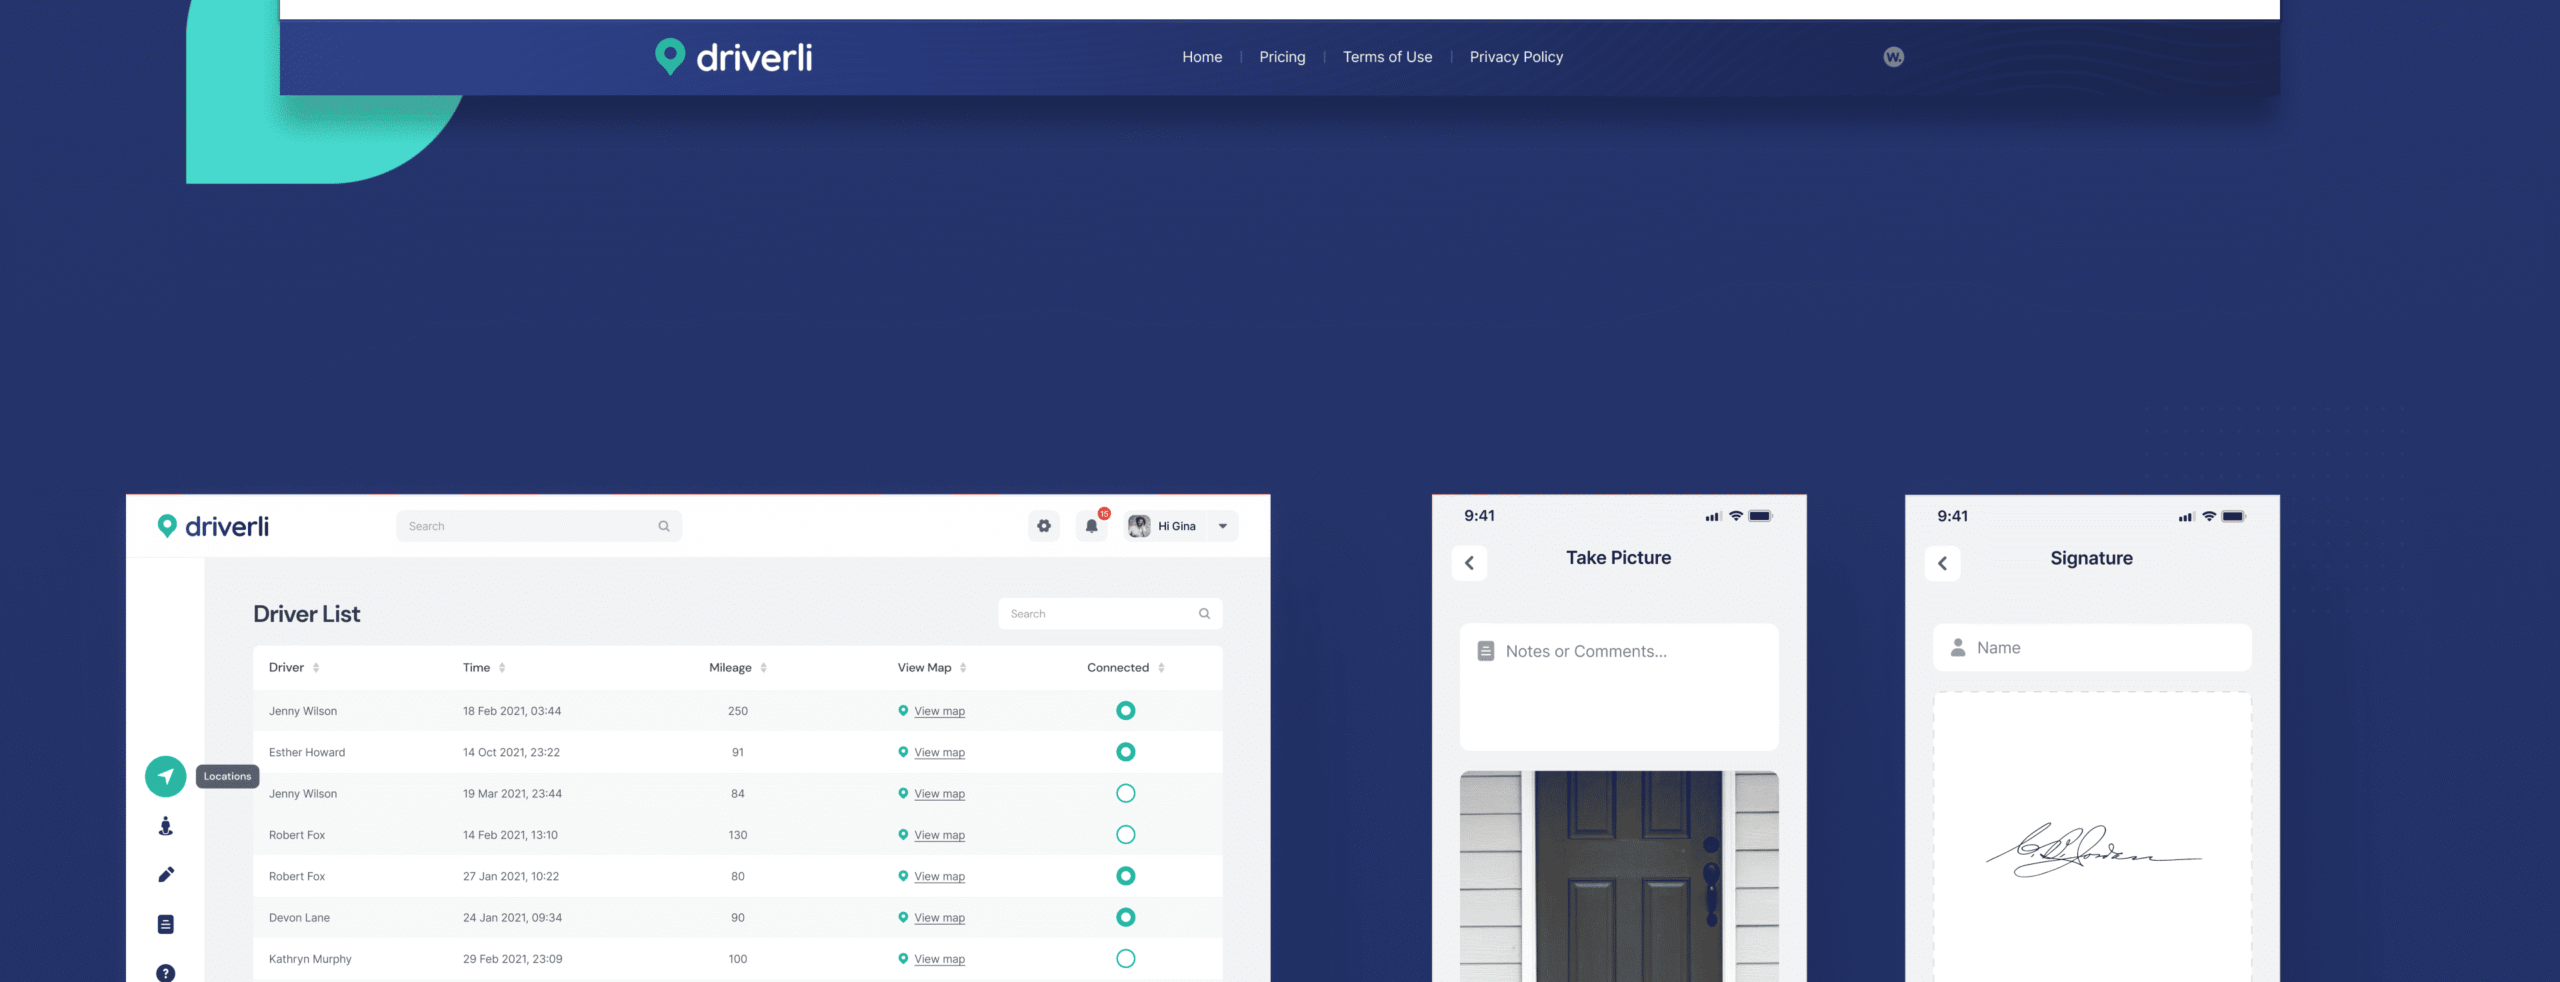
Task: Toggle Connected for Esther Howard
Action: [x=1126, y=752]
